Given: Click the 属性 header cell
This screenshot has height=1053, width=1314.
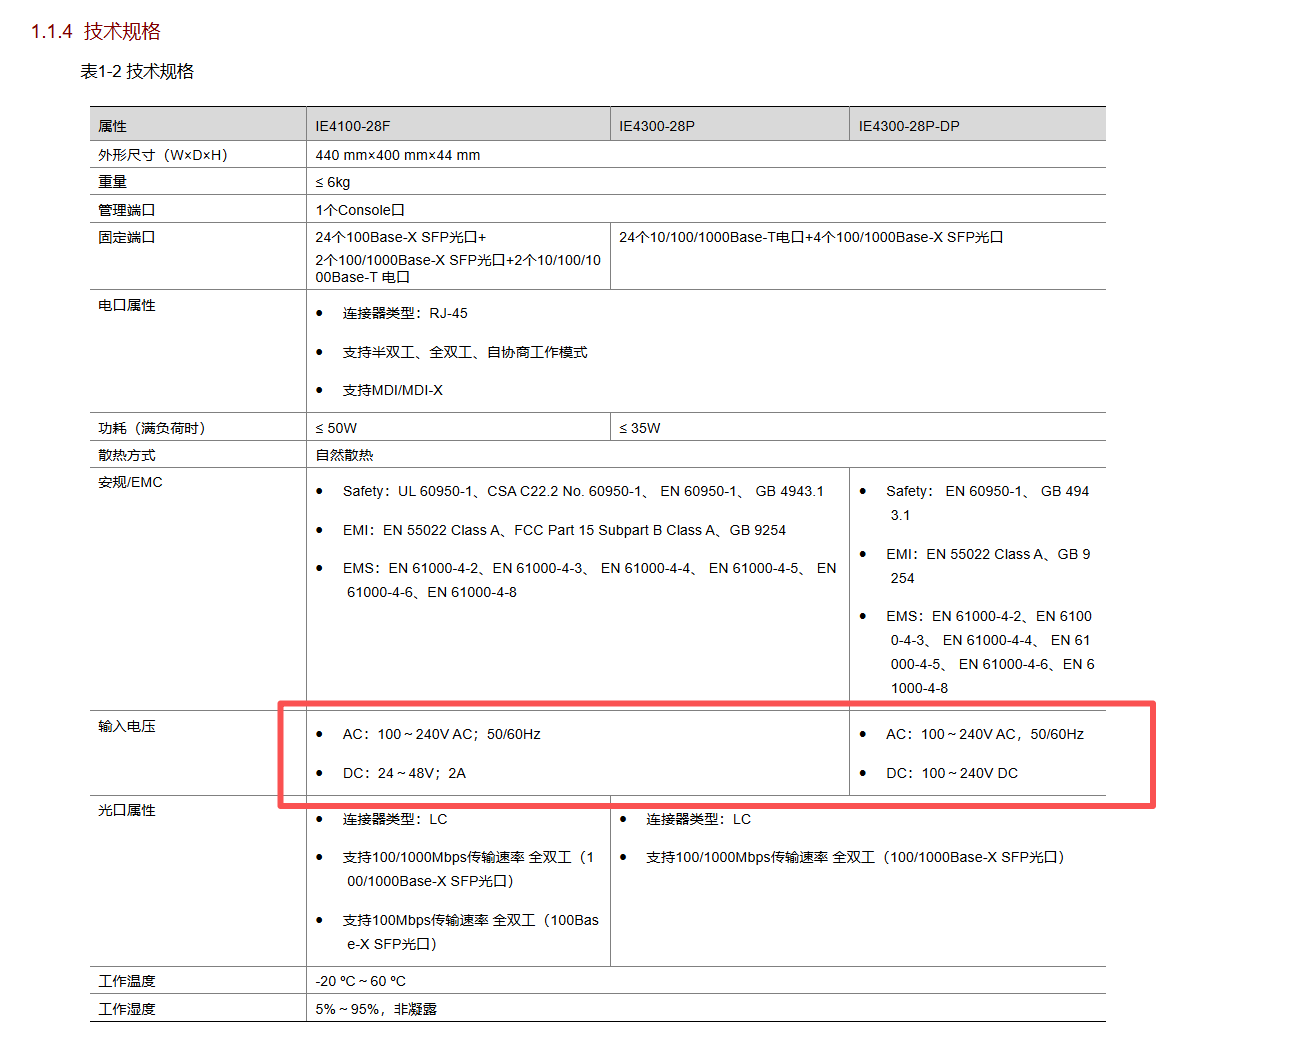Looking at the screenshot, I should pyautogui.click(x=113, y=126).
